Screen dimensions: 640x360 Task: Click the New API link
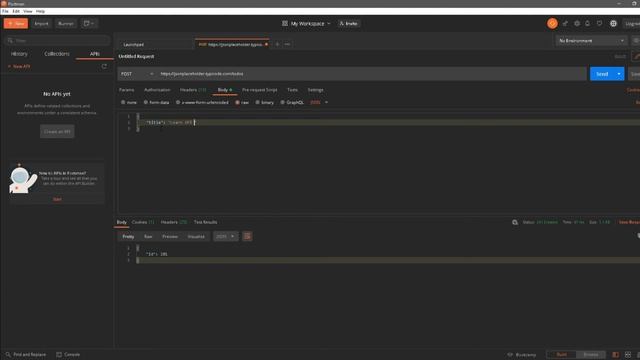tap(19, 66)
